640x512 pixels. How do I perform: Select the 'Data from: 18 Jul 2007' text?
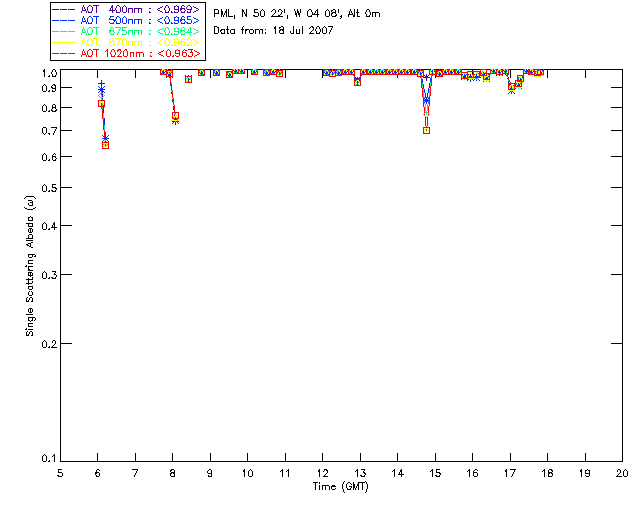coord(273,30)
